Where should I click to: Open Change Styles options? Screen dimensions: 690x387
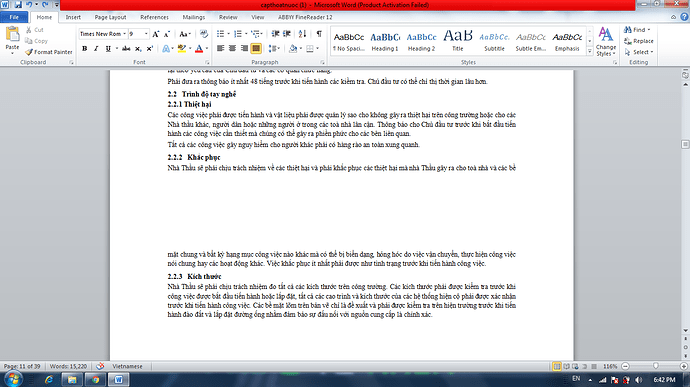(x=606, y=41)
